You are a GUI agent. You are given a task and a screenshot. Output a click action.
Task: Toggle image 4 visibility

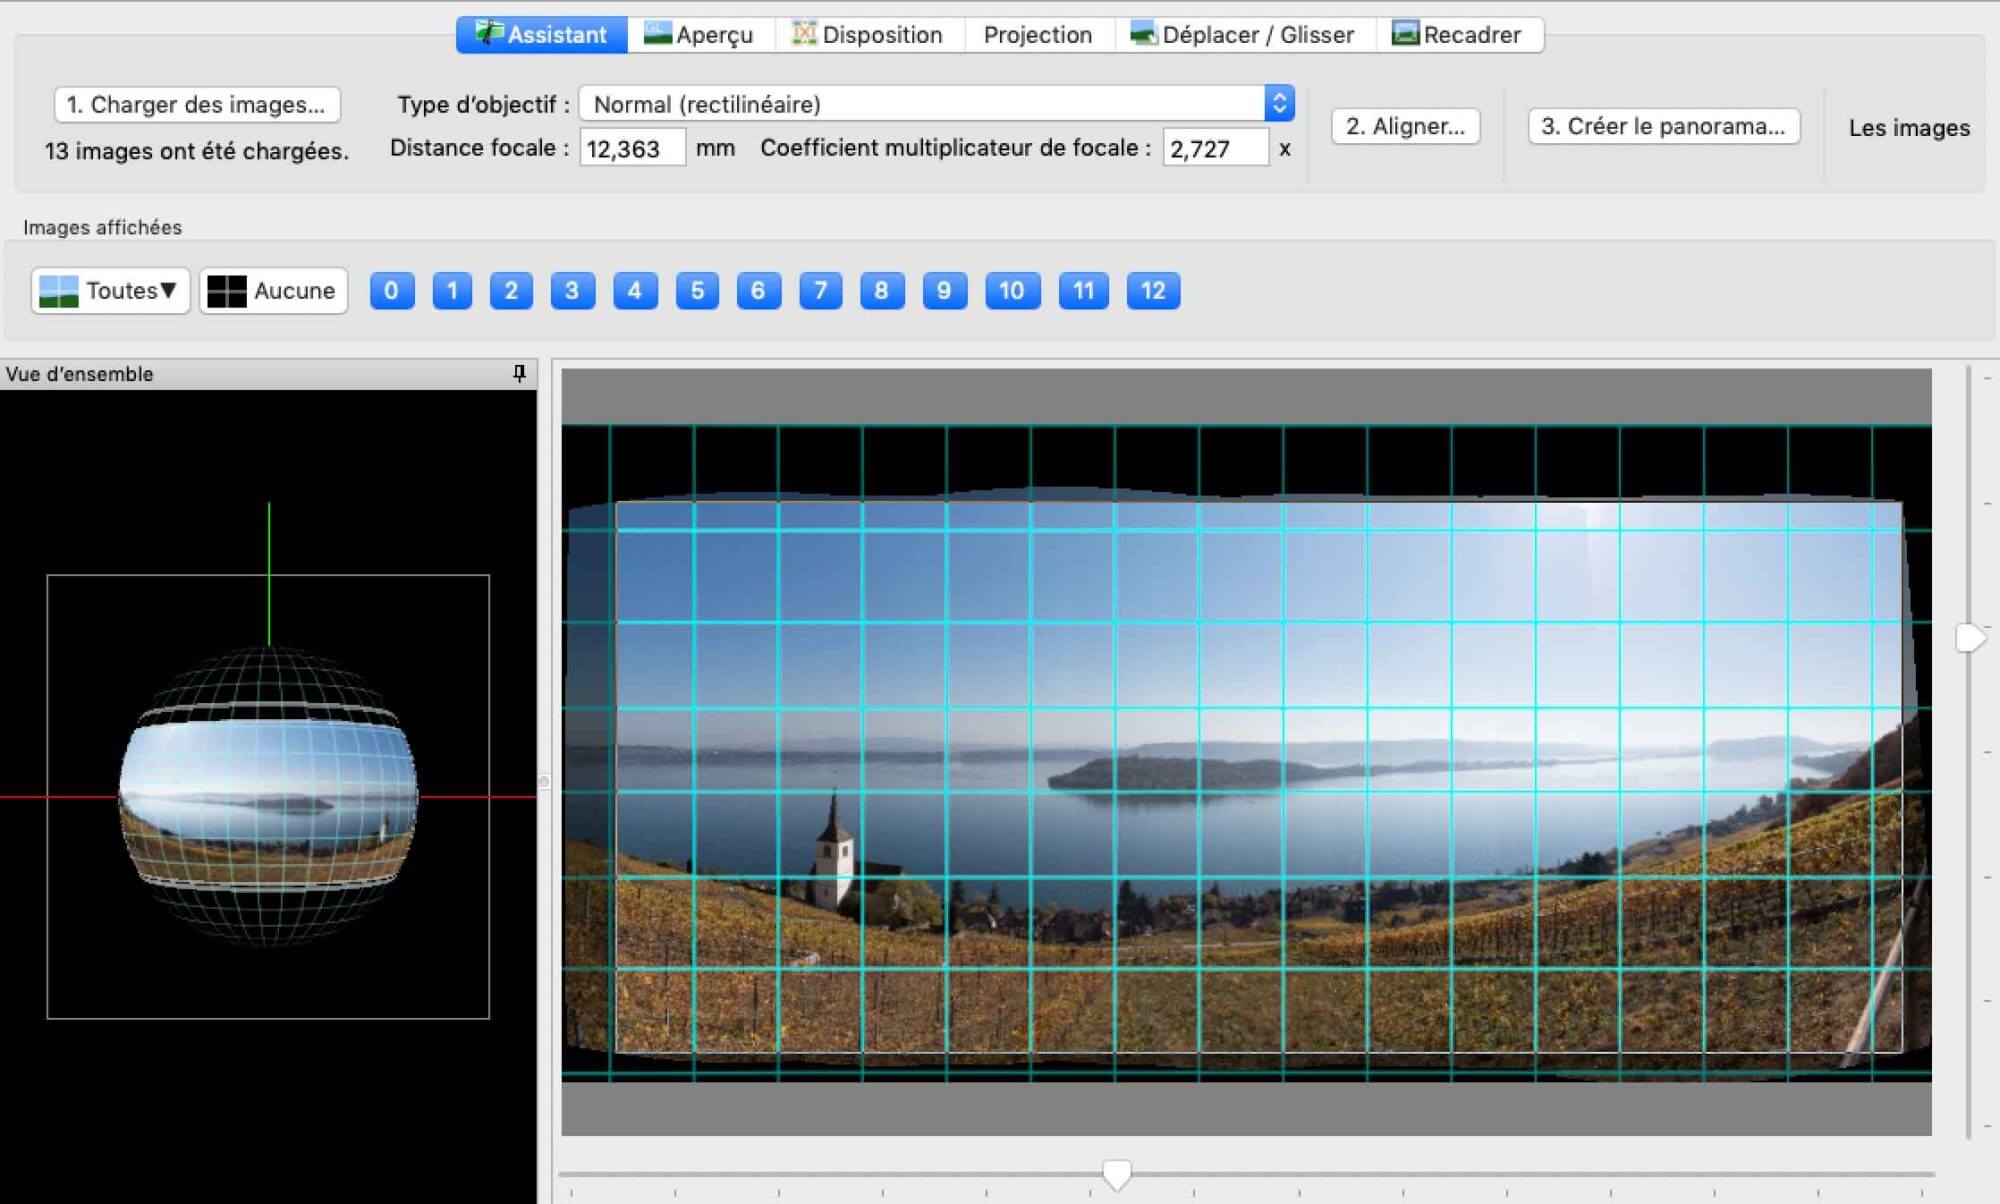click(635, 291)
